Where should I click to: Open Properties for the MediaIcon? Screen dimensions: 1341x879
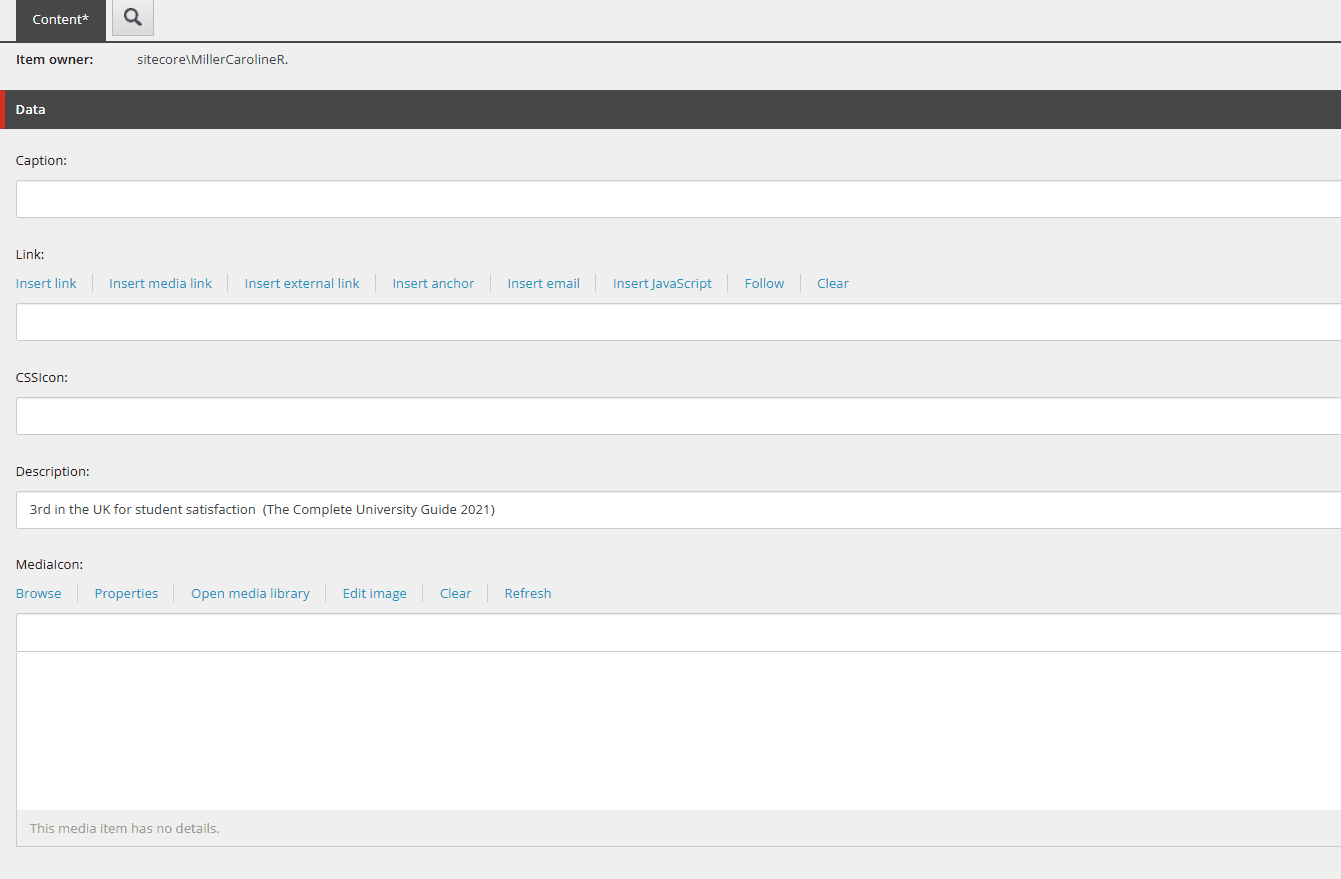tap(126, 593)
